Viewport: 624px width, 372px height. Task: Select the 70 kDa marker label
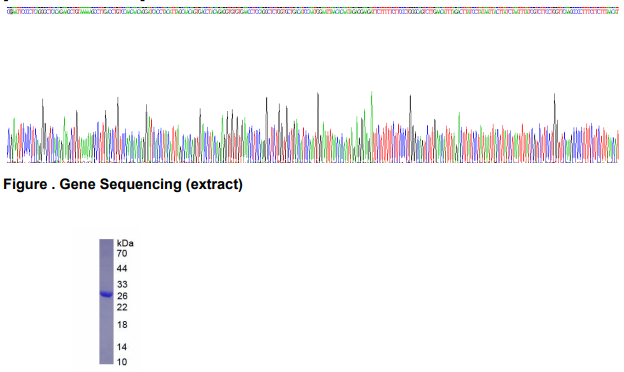tap(122, 254)
